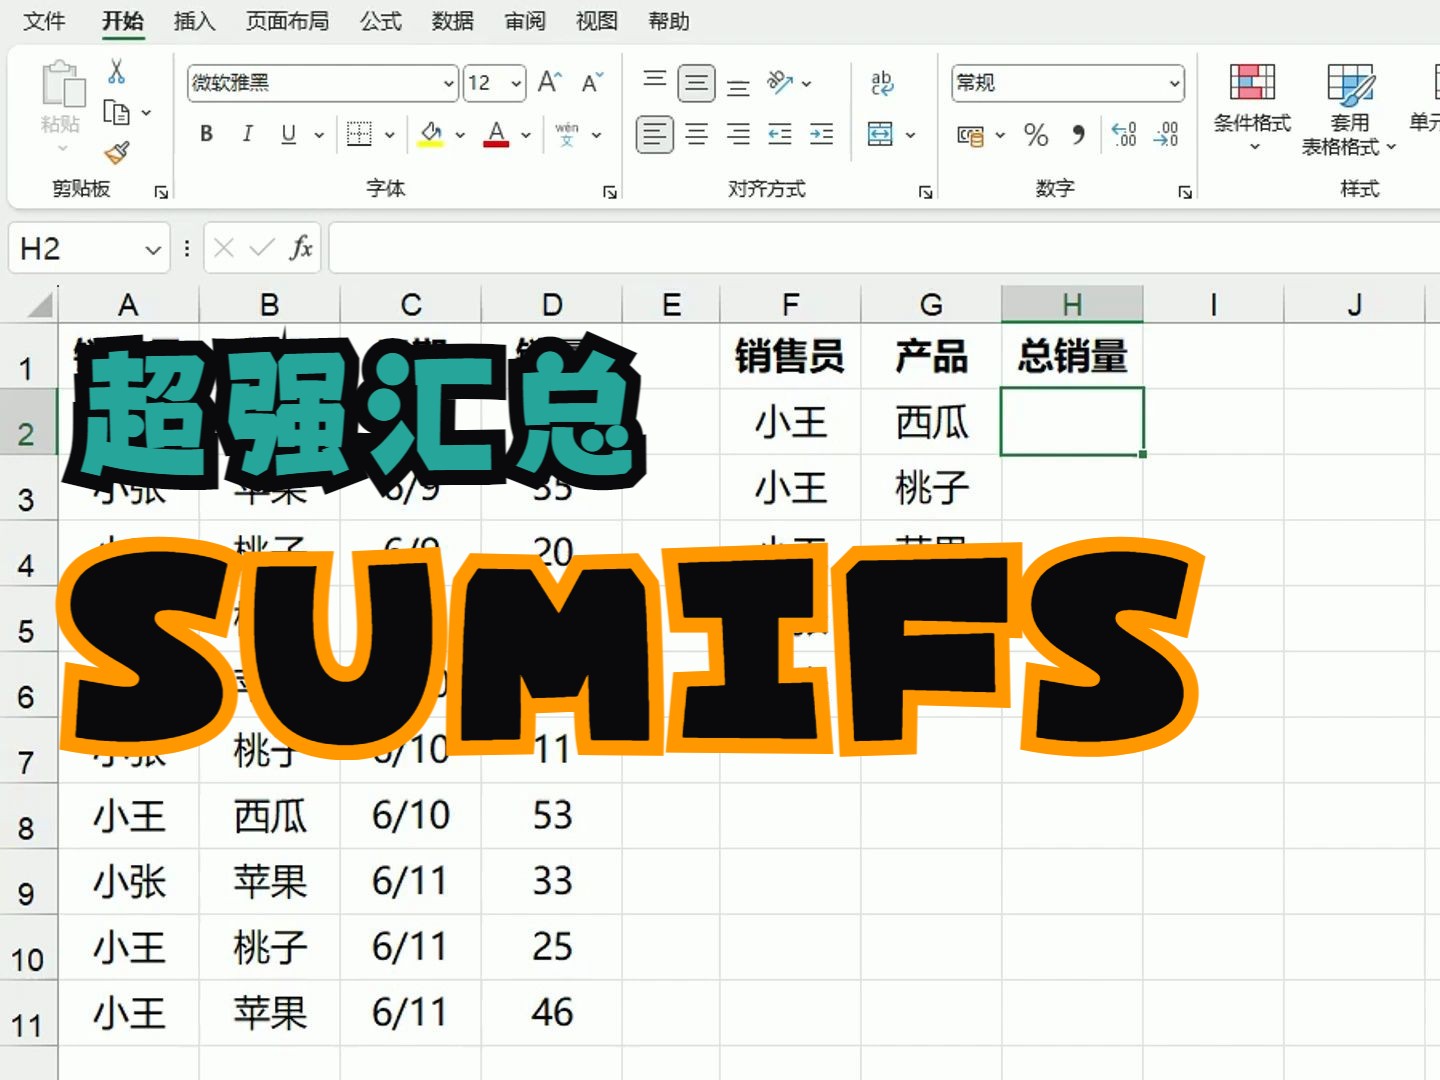Open the 插入 ribbon tab
The height and width of the screenshot is (1080, 1440).
pyautogui.click(x=193, y=21)
